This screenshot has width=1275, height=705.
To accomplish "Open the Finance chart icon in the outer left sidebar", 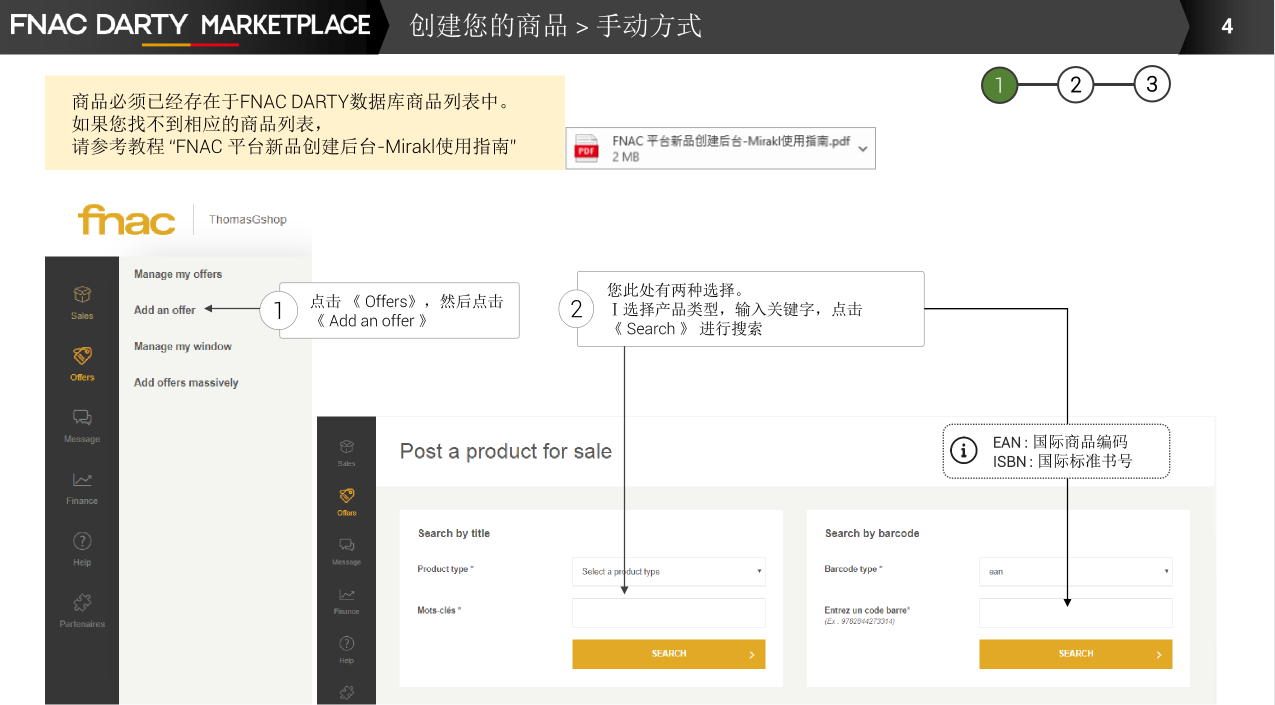I will point(82,480).
